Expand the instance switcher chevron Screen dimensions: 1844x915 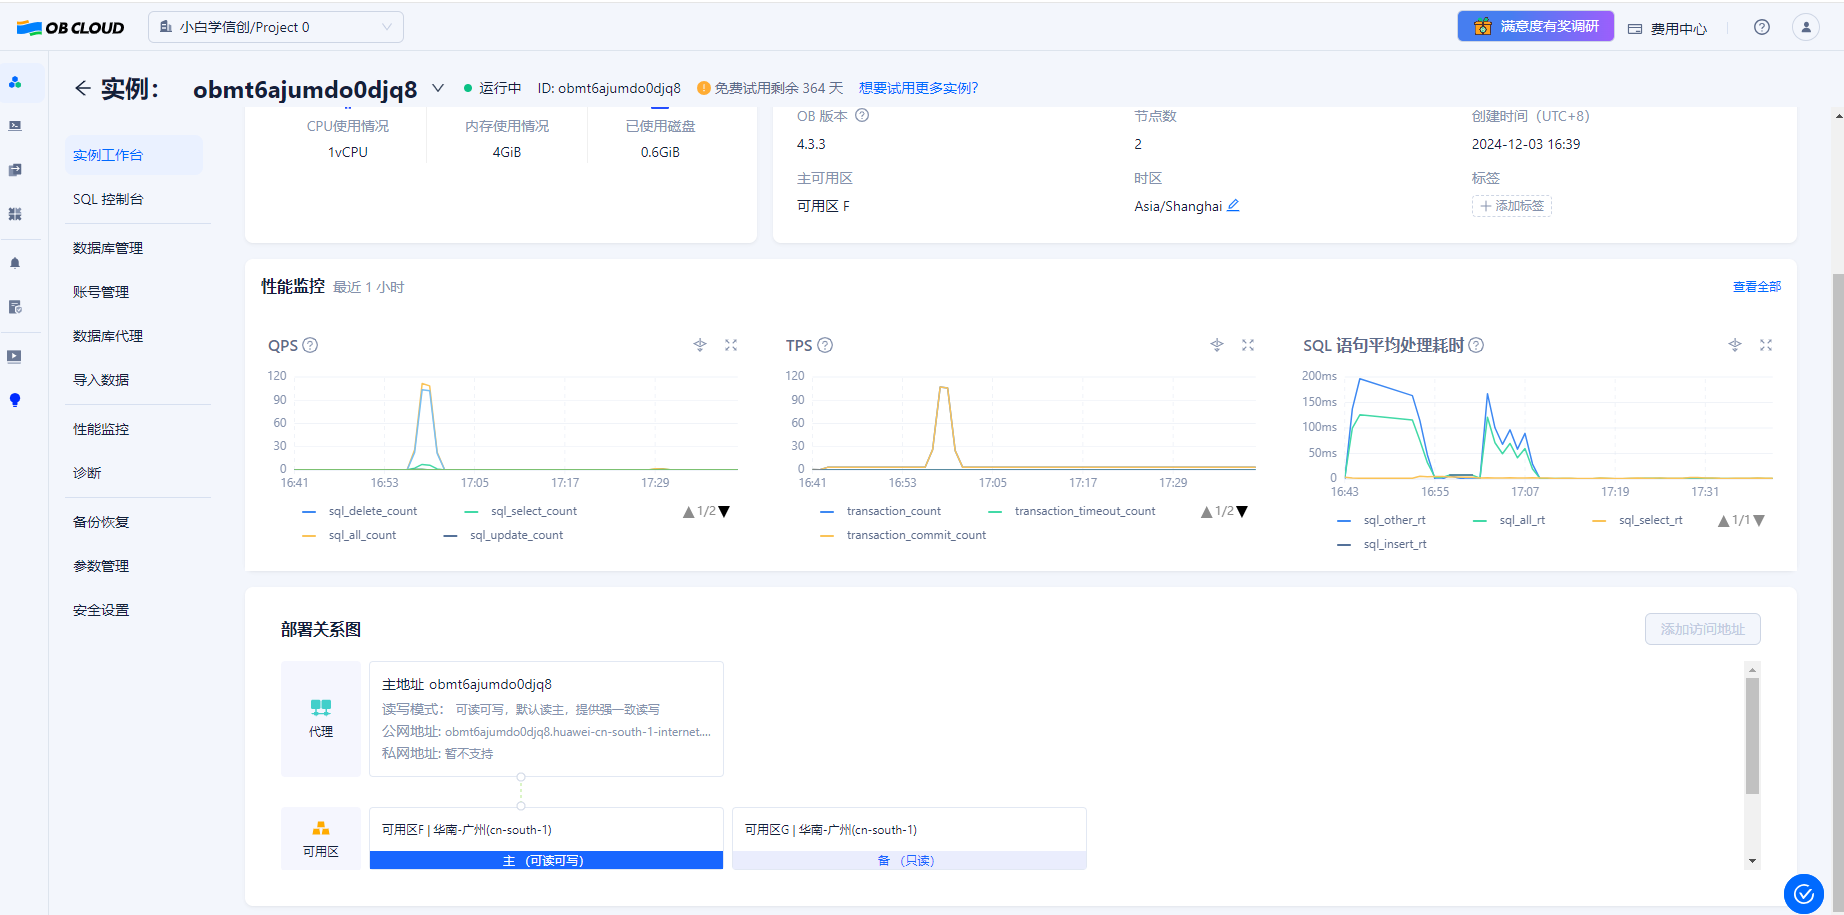click(x=438, y=88)
